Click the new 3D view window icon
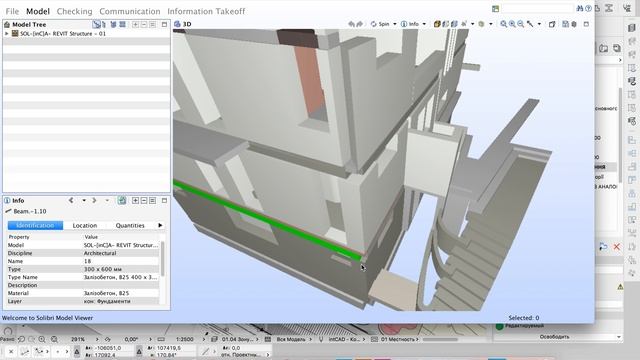 [x=552, y=24]
